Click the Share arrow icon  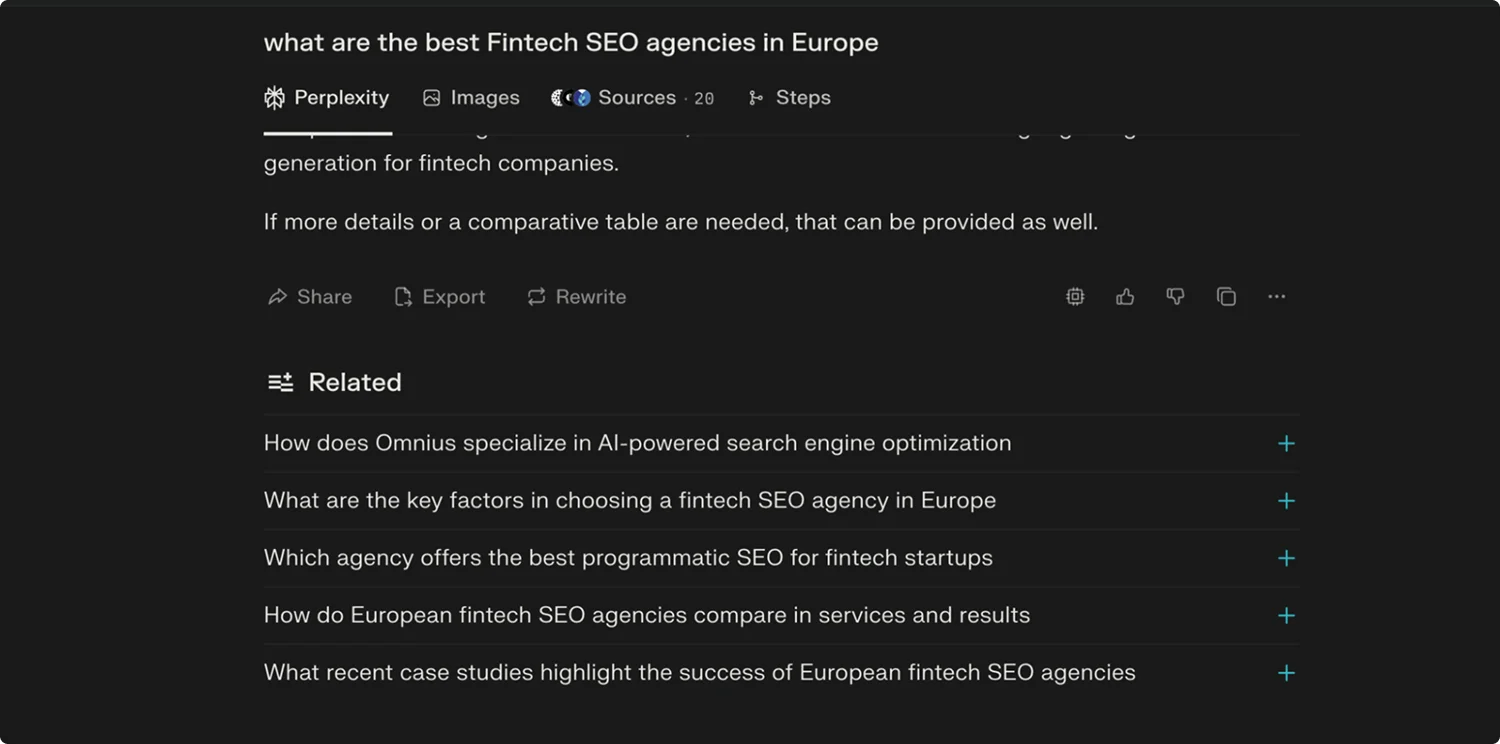(277, 297)
